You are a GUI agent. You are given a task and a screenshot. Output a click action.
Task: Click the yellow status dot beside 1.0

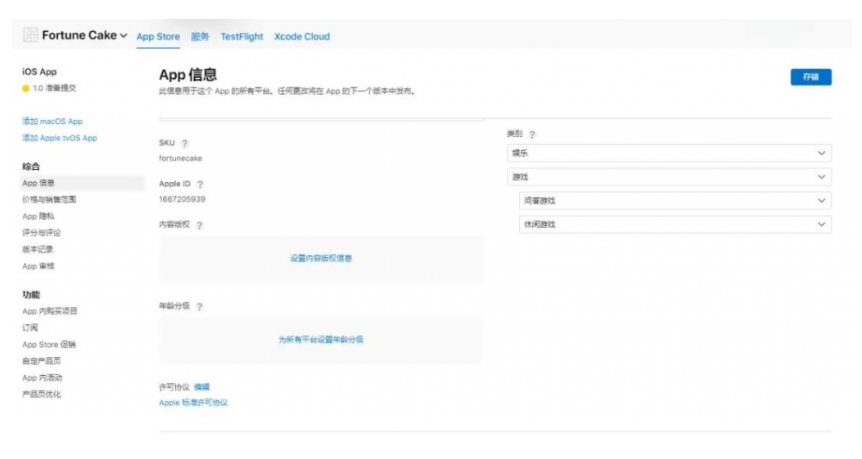(26, 88)
